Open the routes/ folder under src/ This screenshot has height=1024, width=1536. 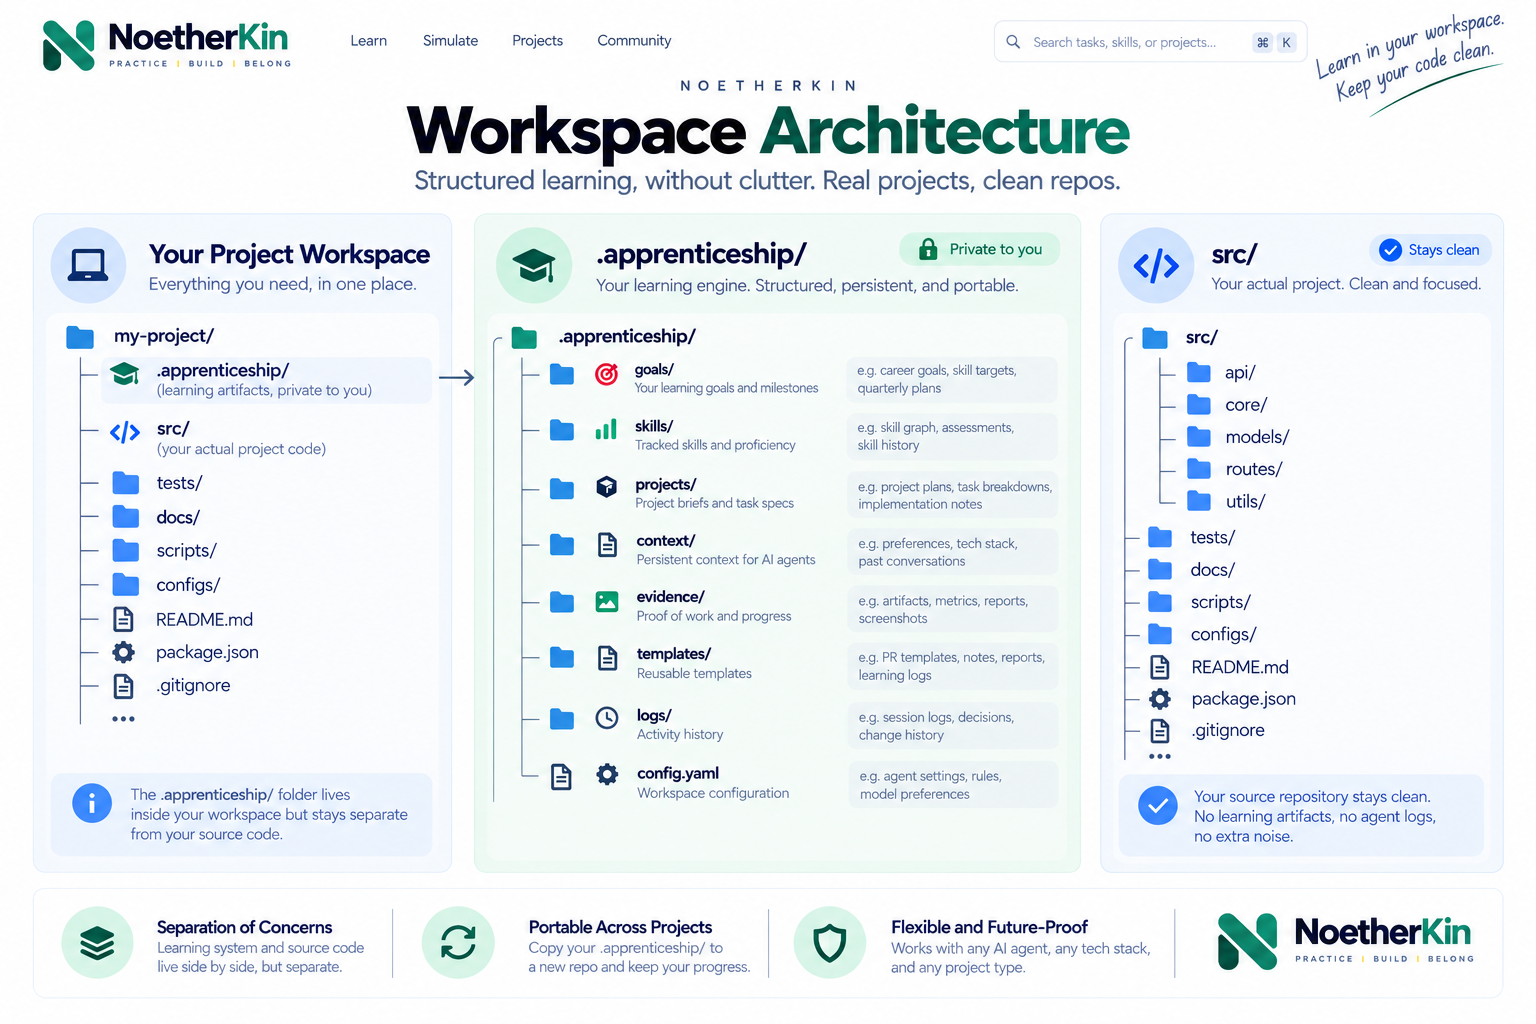(x=1234, y=469)
